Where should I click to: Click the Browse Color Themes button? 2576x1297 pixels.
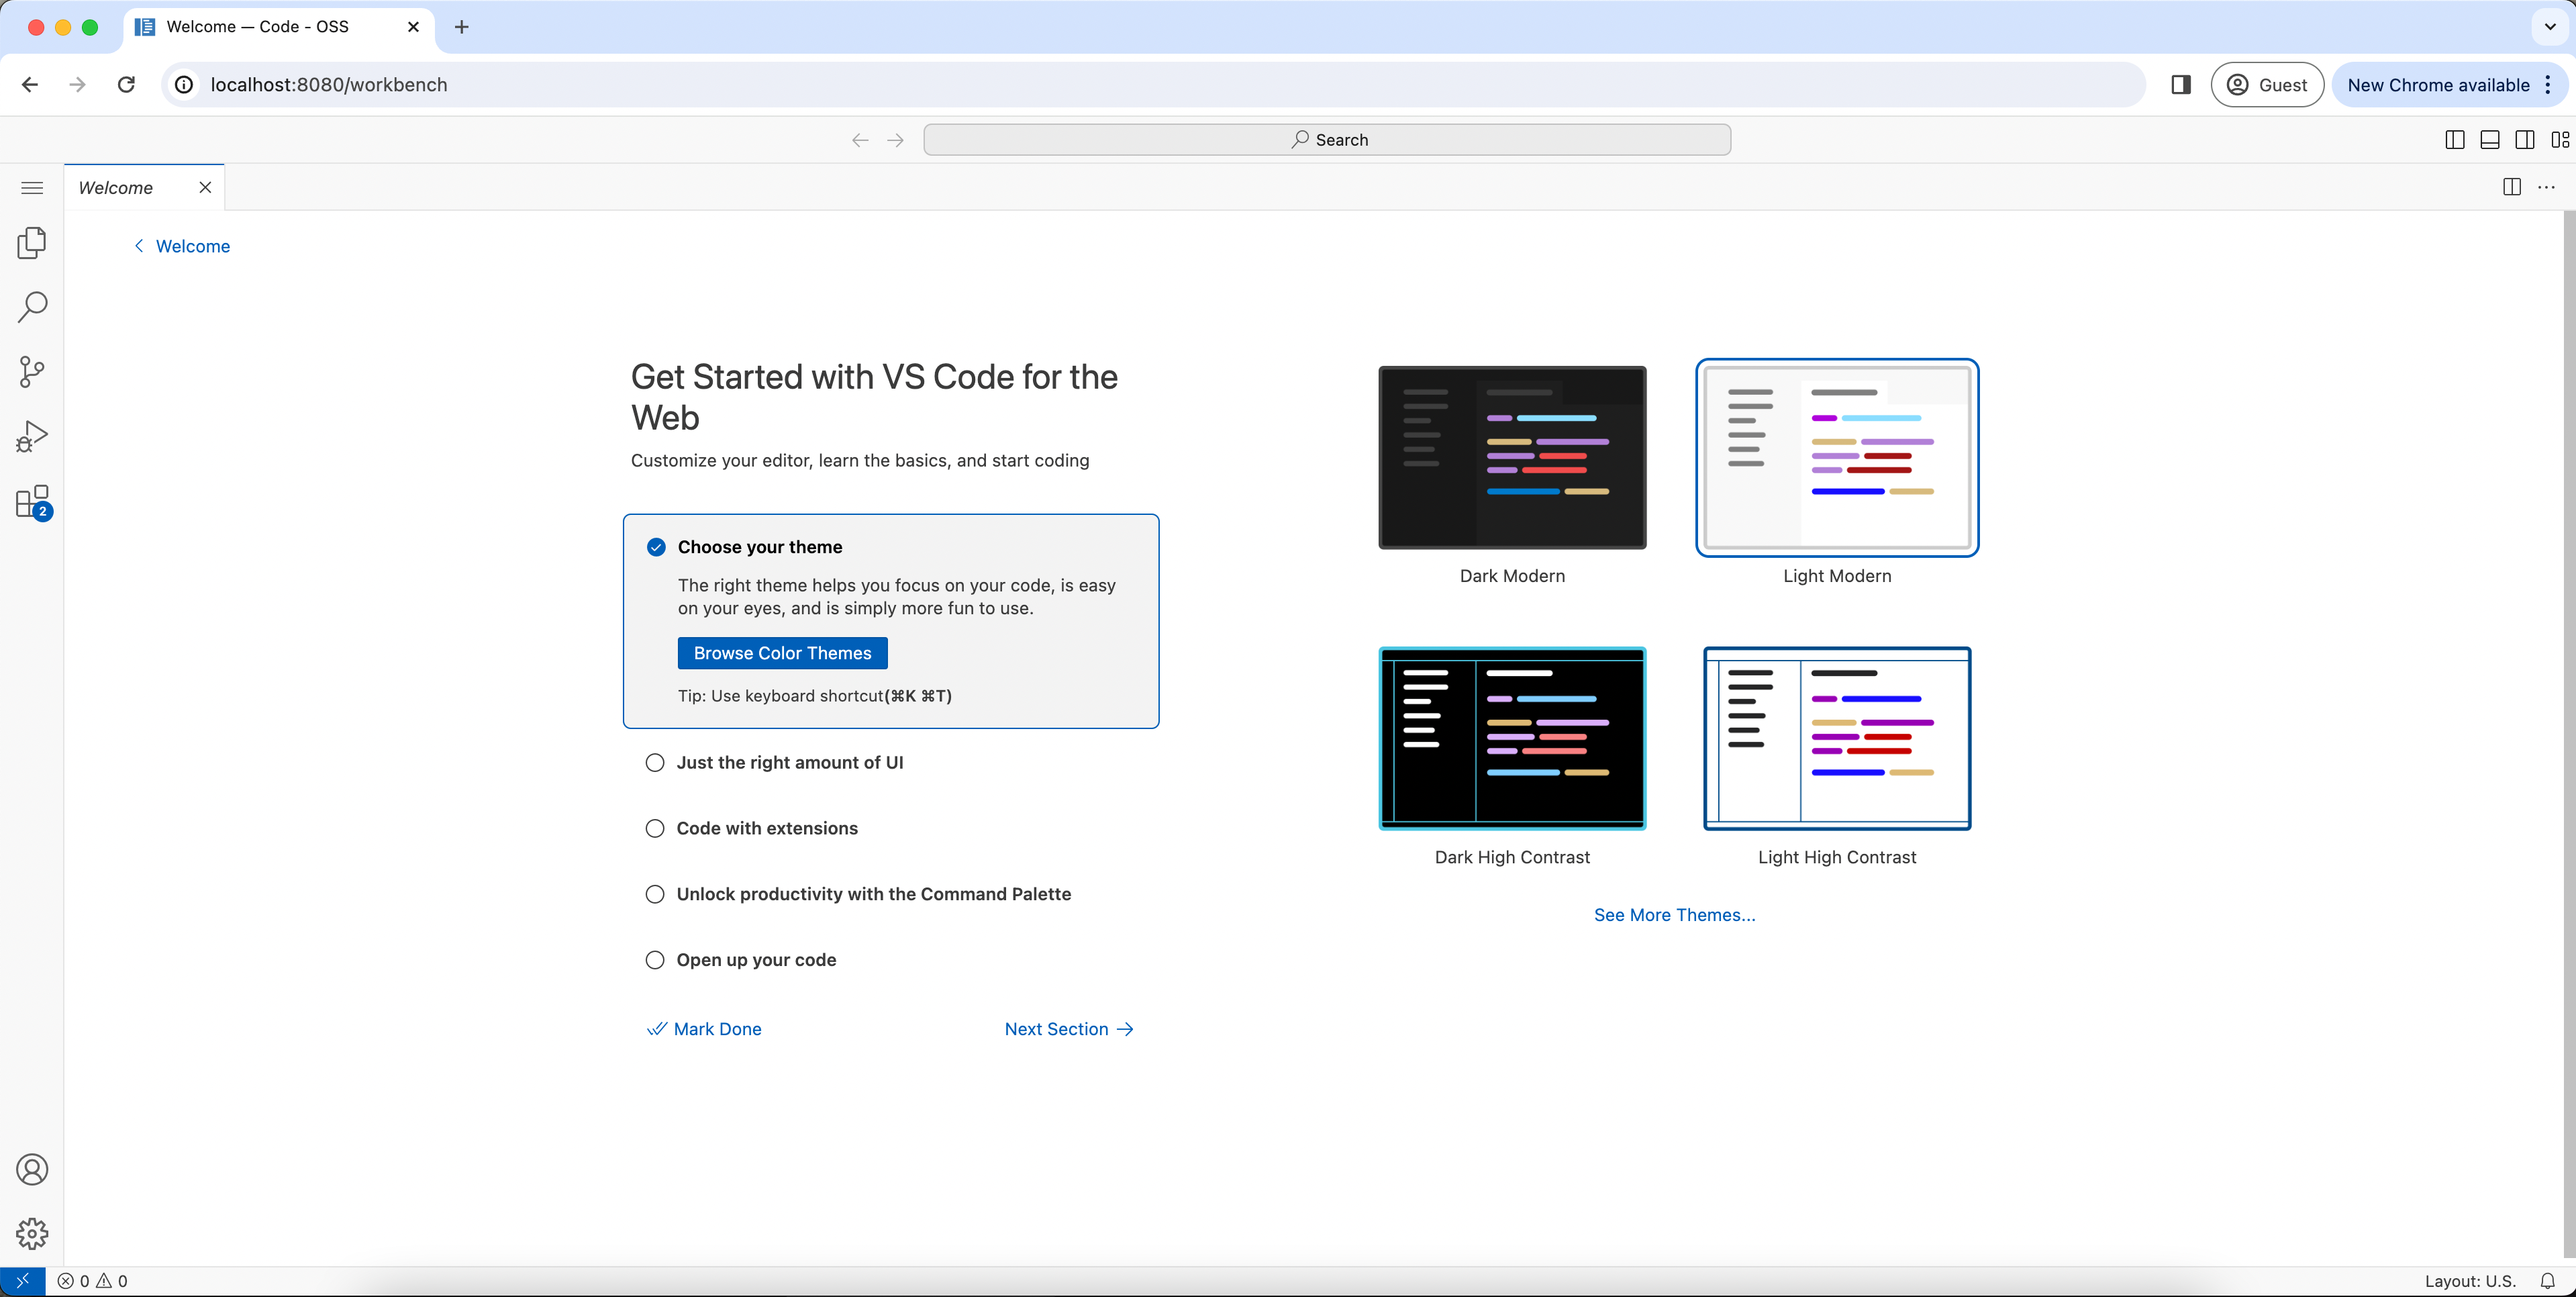click(x=782, y=653)
